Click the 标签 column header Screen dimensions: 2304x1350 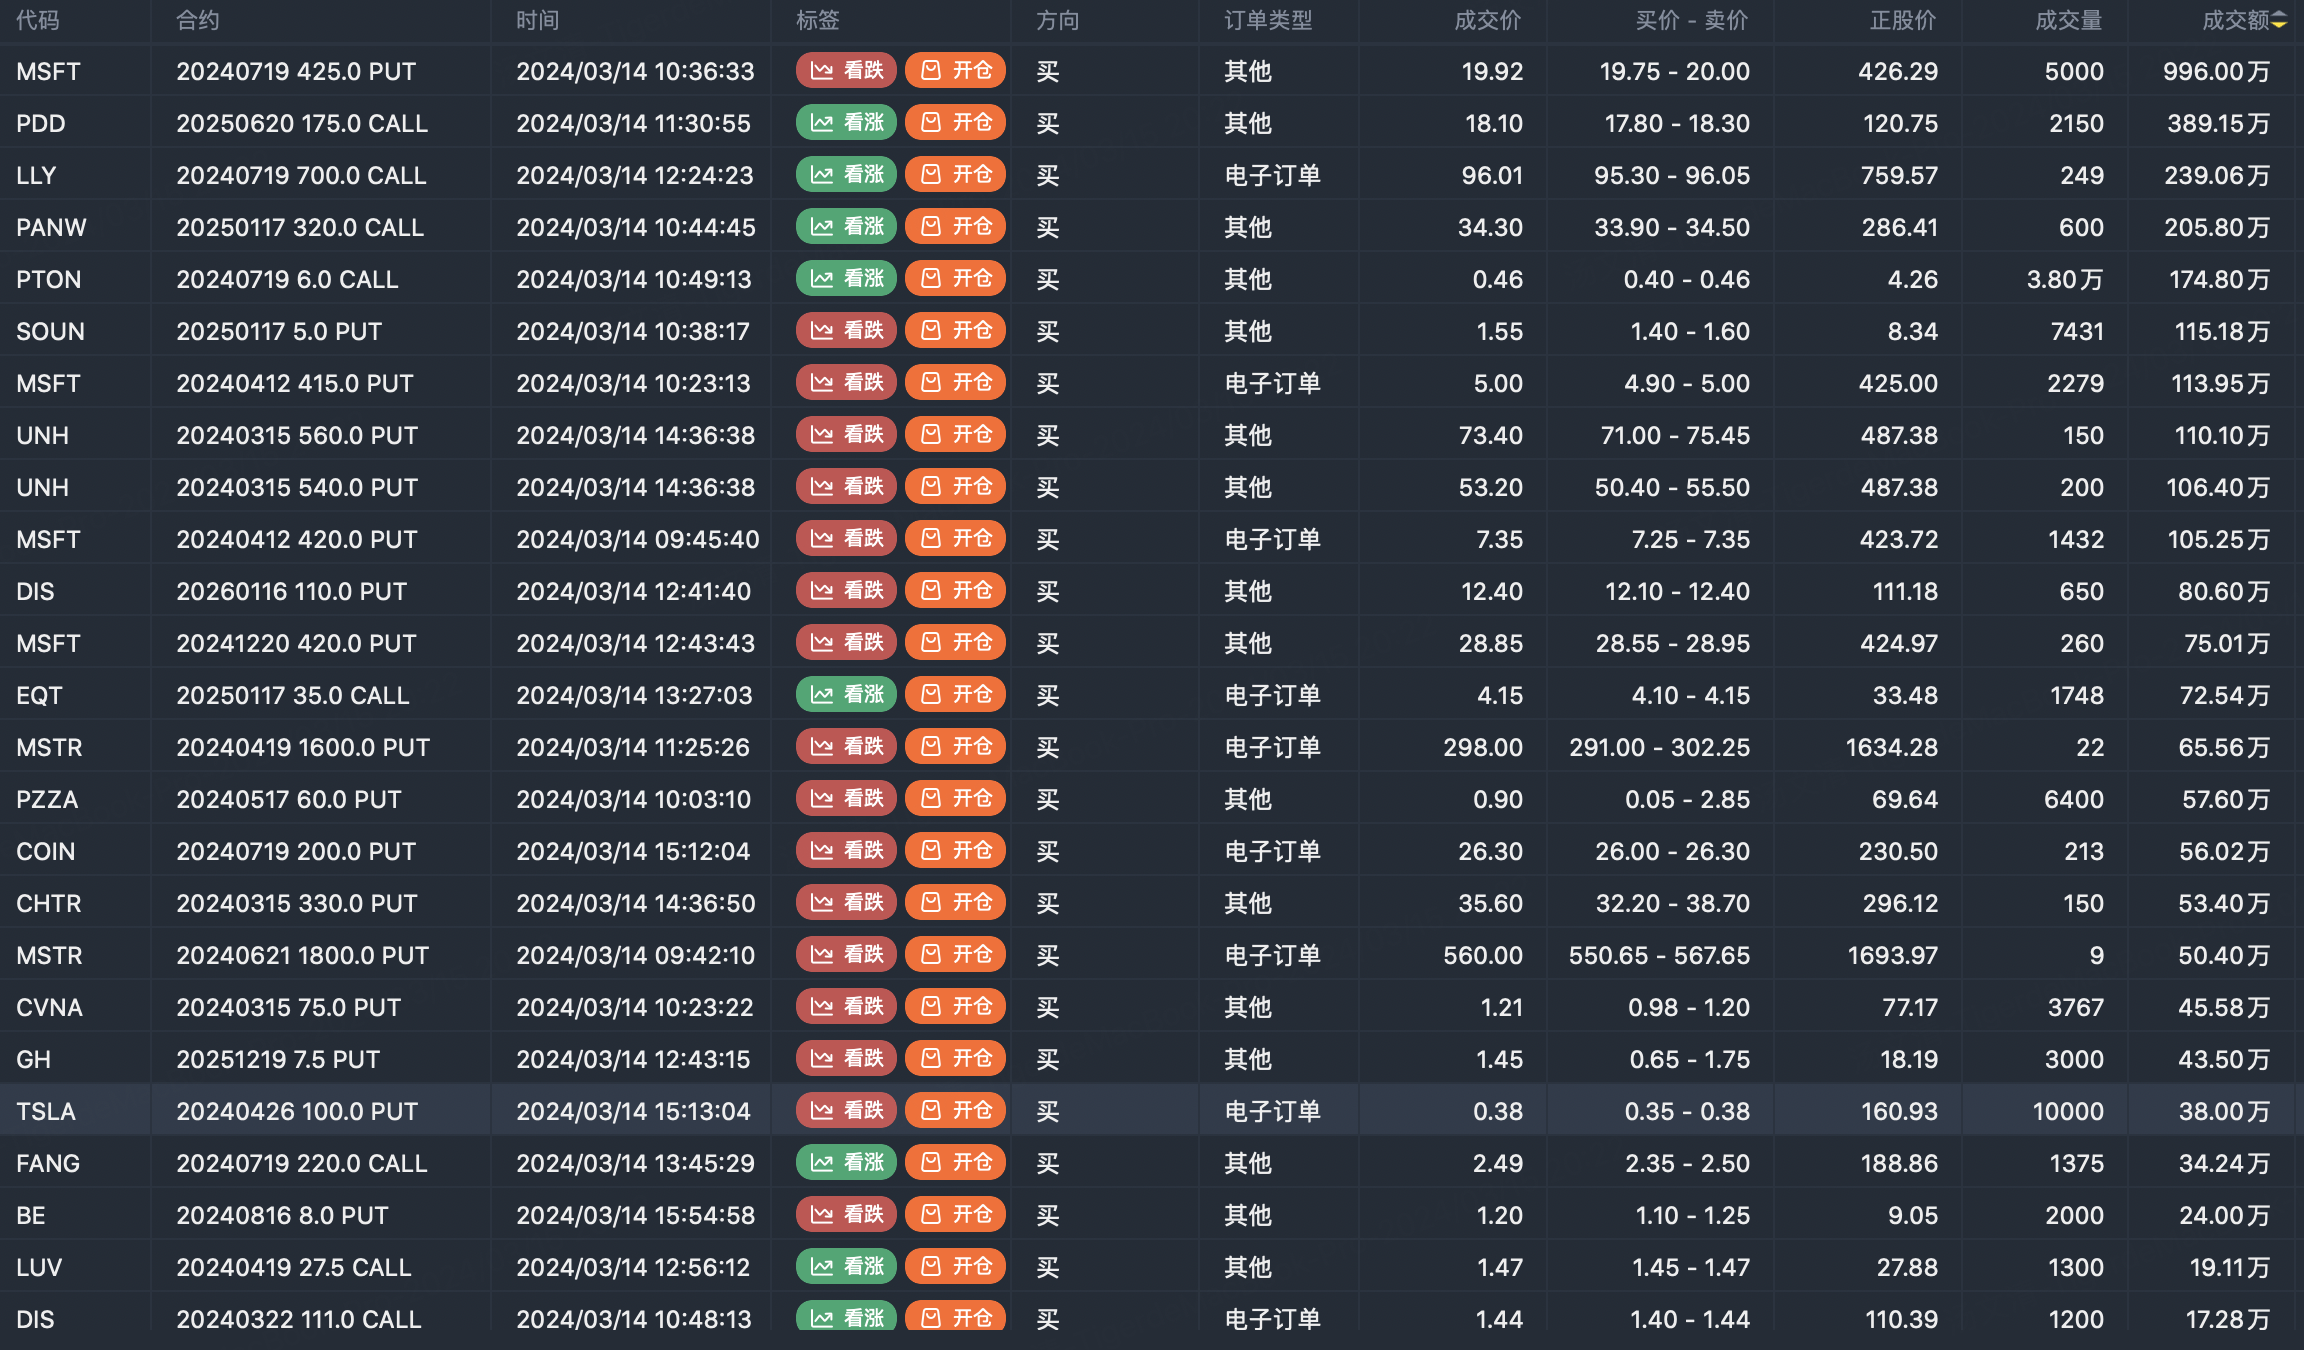(817, 20)
